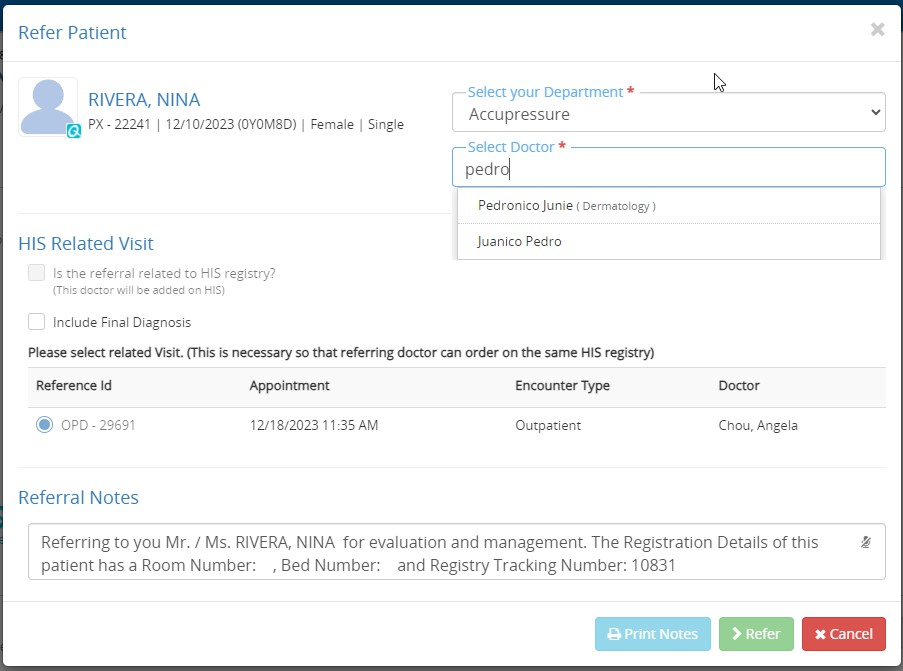
Task: Click the Reference Id column header
Action: coord(67,386)
